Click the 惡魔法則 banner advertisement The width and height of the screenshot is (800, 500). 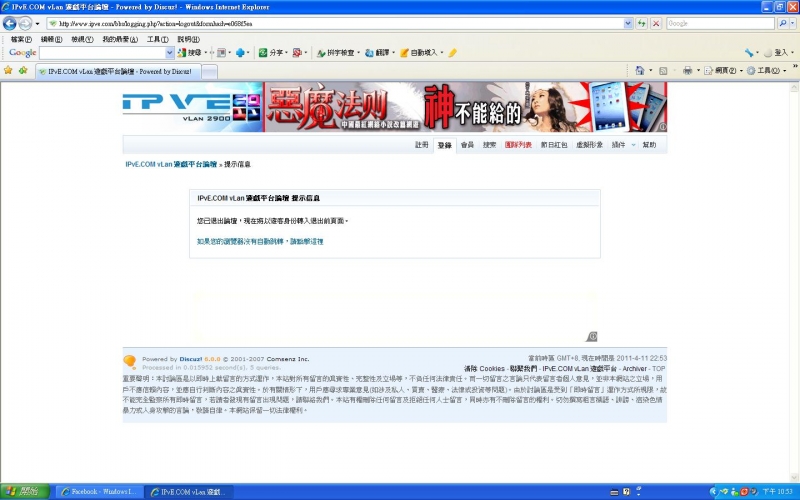pos(465,107)
